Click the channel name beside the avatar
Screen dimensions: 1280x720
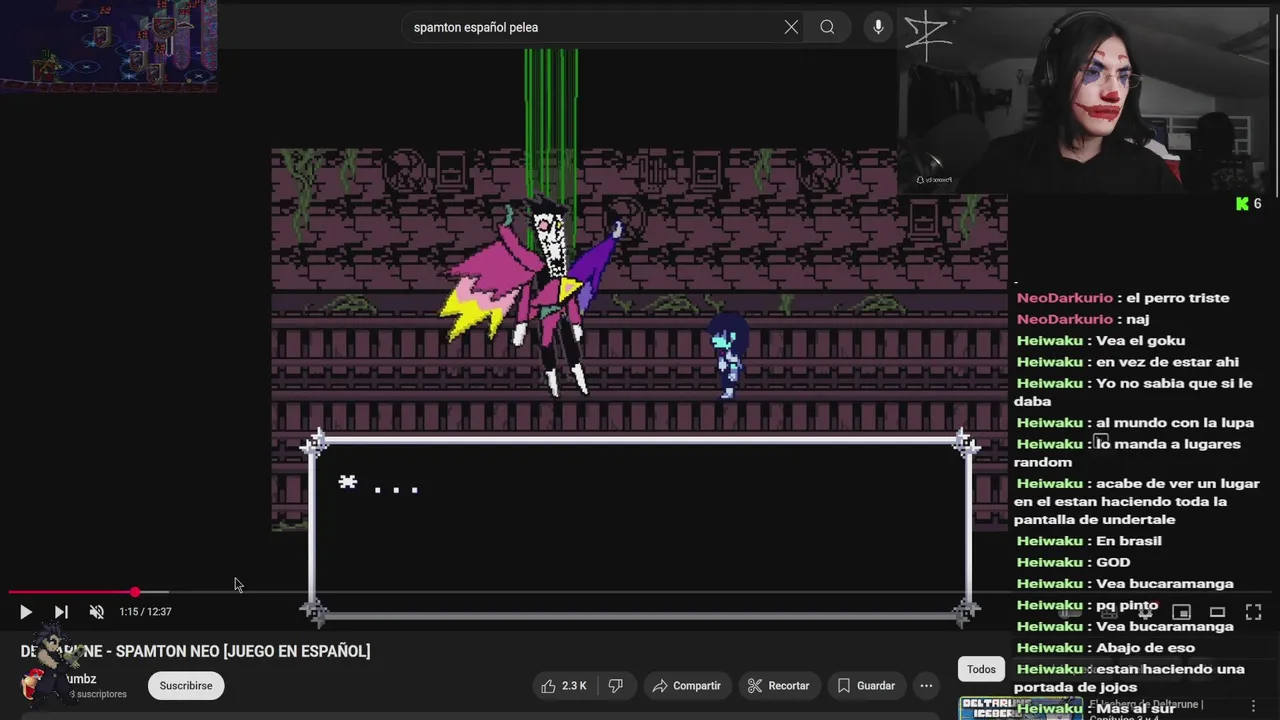81,679
